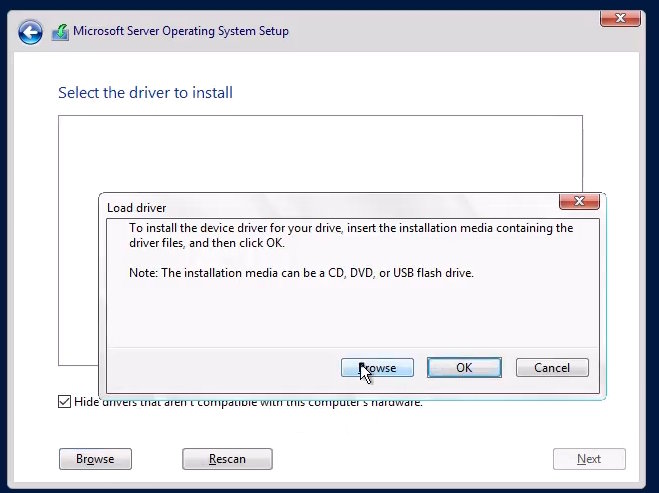Click the note about CD, DVD, or USB media
The width and height of the screenshot is (659, 493).
[301, 273]
